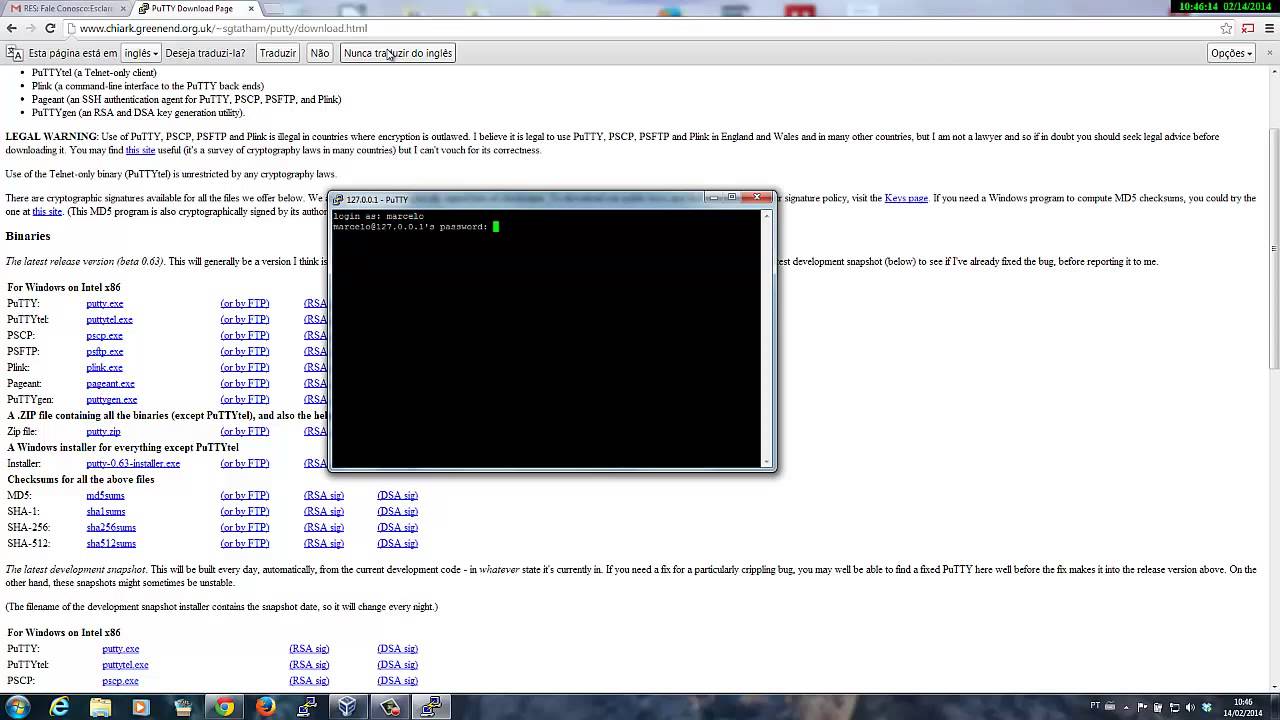
Task: Close the translate bar with its X
Action: pyautogui.click(x=1270, y=53)
